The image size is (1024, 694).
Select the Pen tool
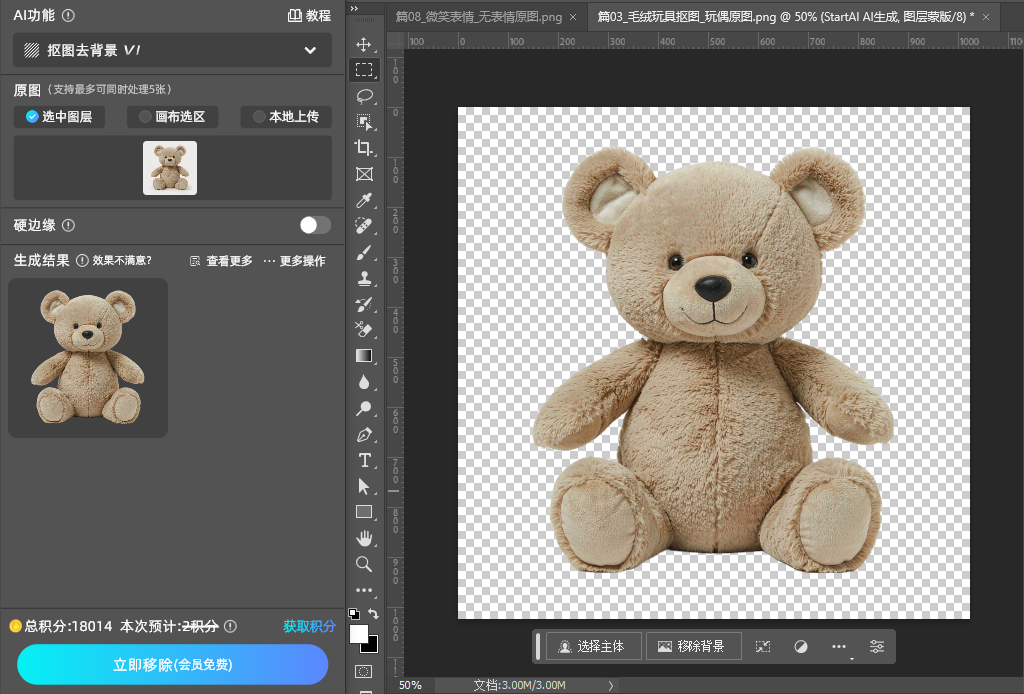pyautogui.click(x=364, y=435)
